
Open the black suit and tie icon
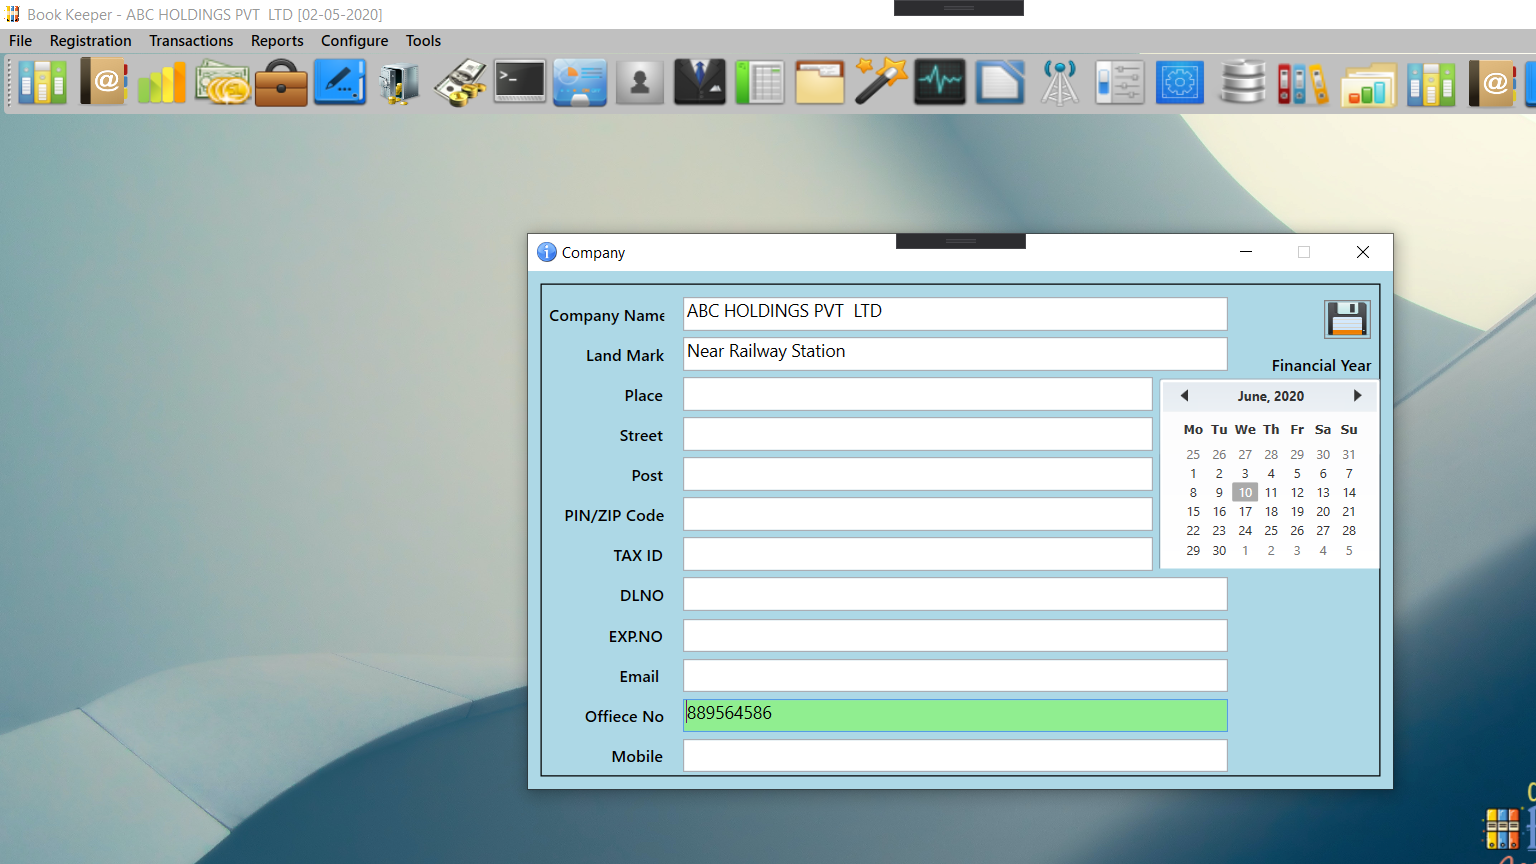pos(700,83)
